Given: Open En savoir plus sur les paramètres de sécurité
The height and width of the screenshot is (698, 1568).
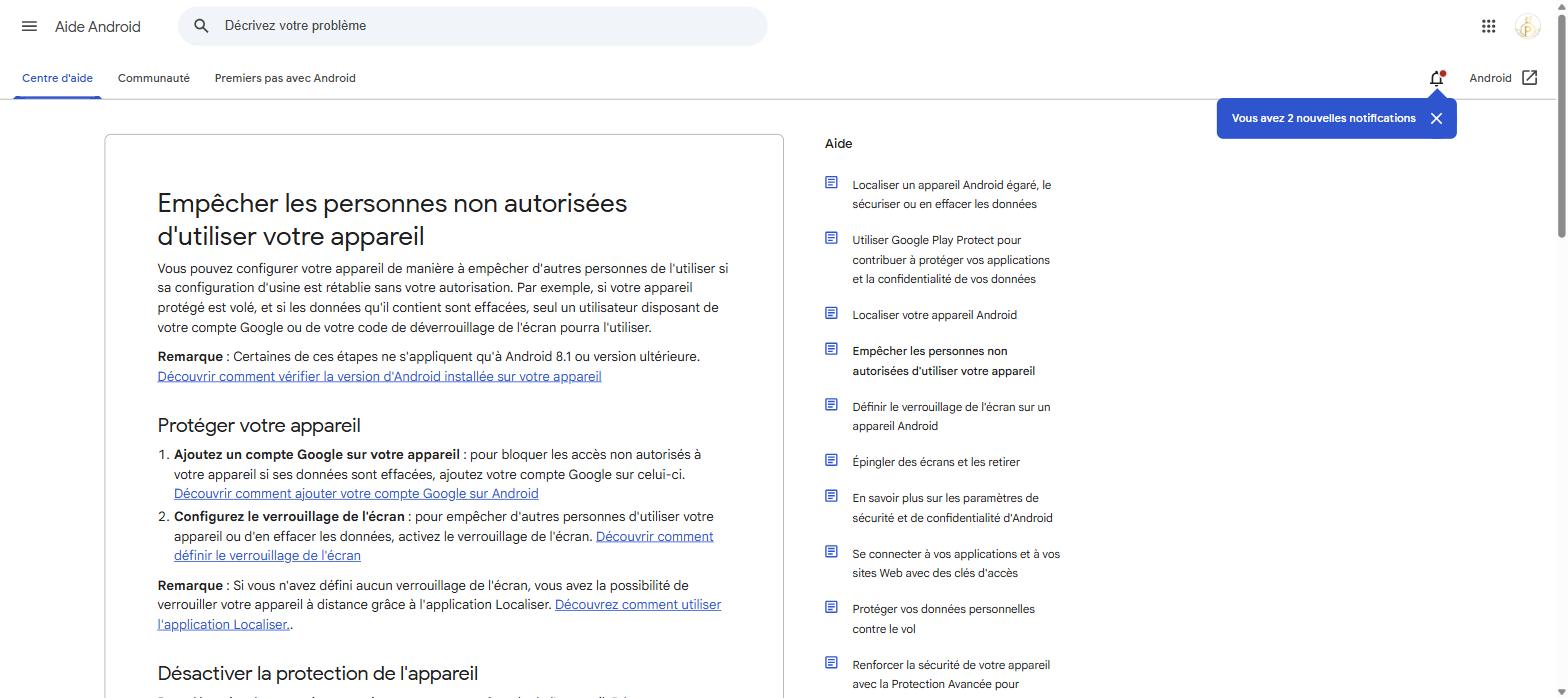Looking at the screenshot, I should click(x=952, y=508).
